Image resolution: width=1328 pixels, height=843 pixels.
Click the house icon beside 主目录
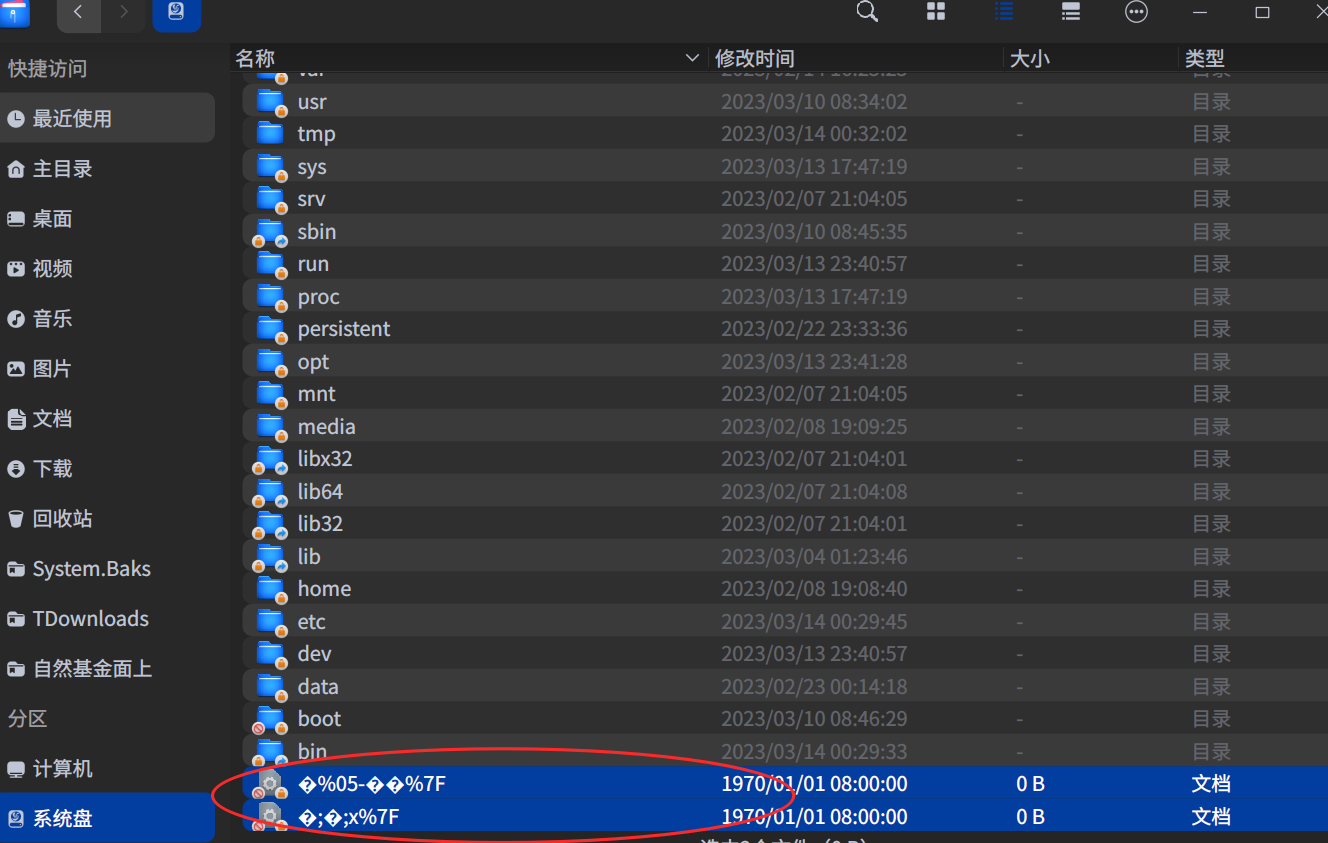point(16,169)
